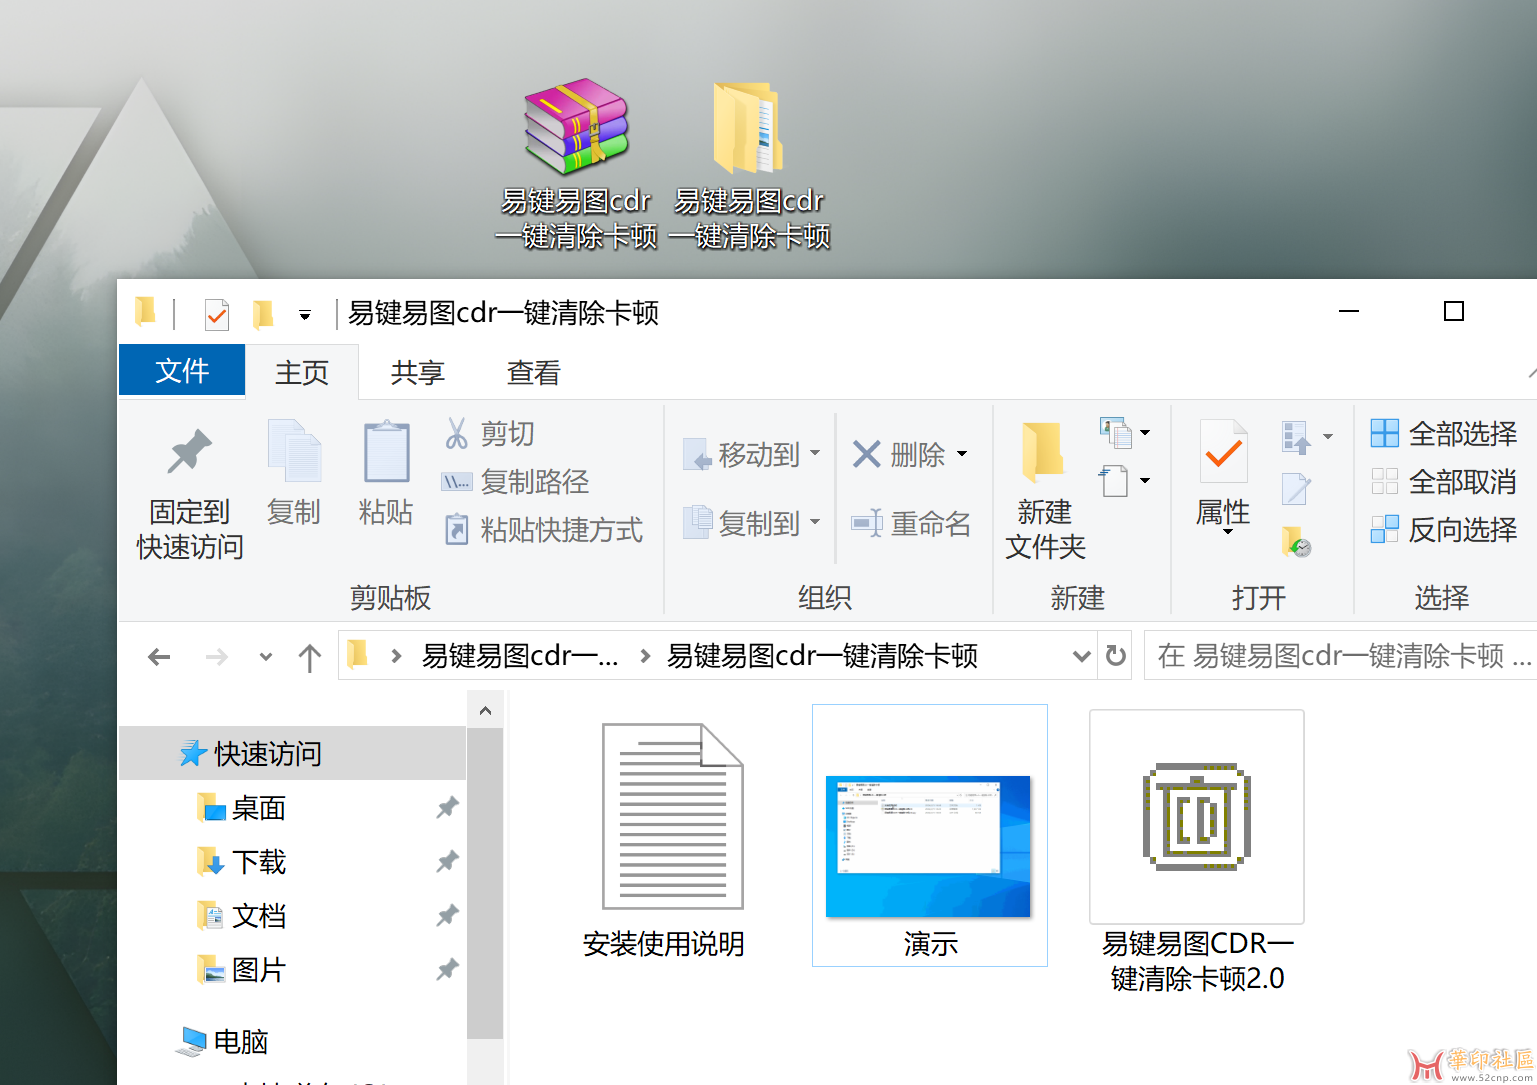The height and width of the screenshot is (1085, 1537).
Task: Expand the Copy to dropdown
Action: (x=815, y=523)
